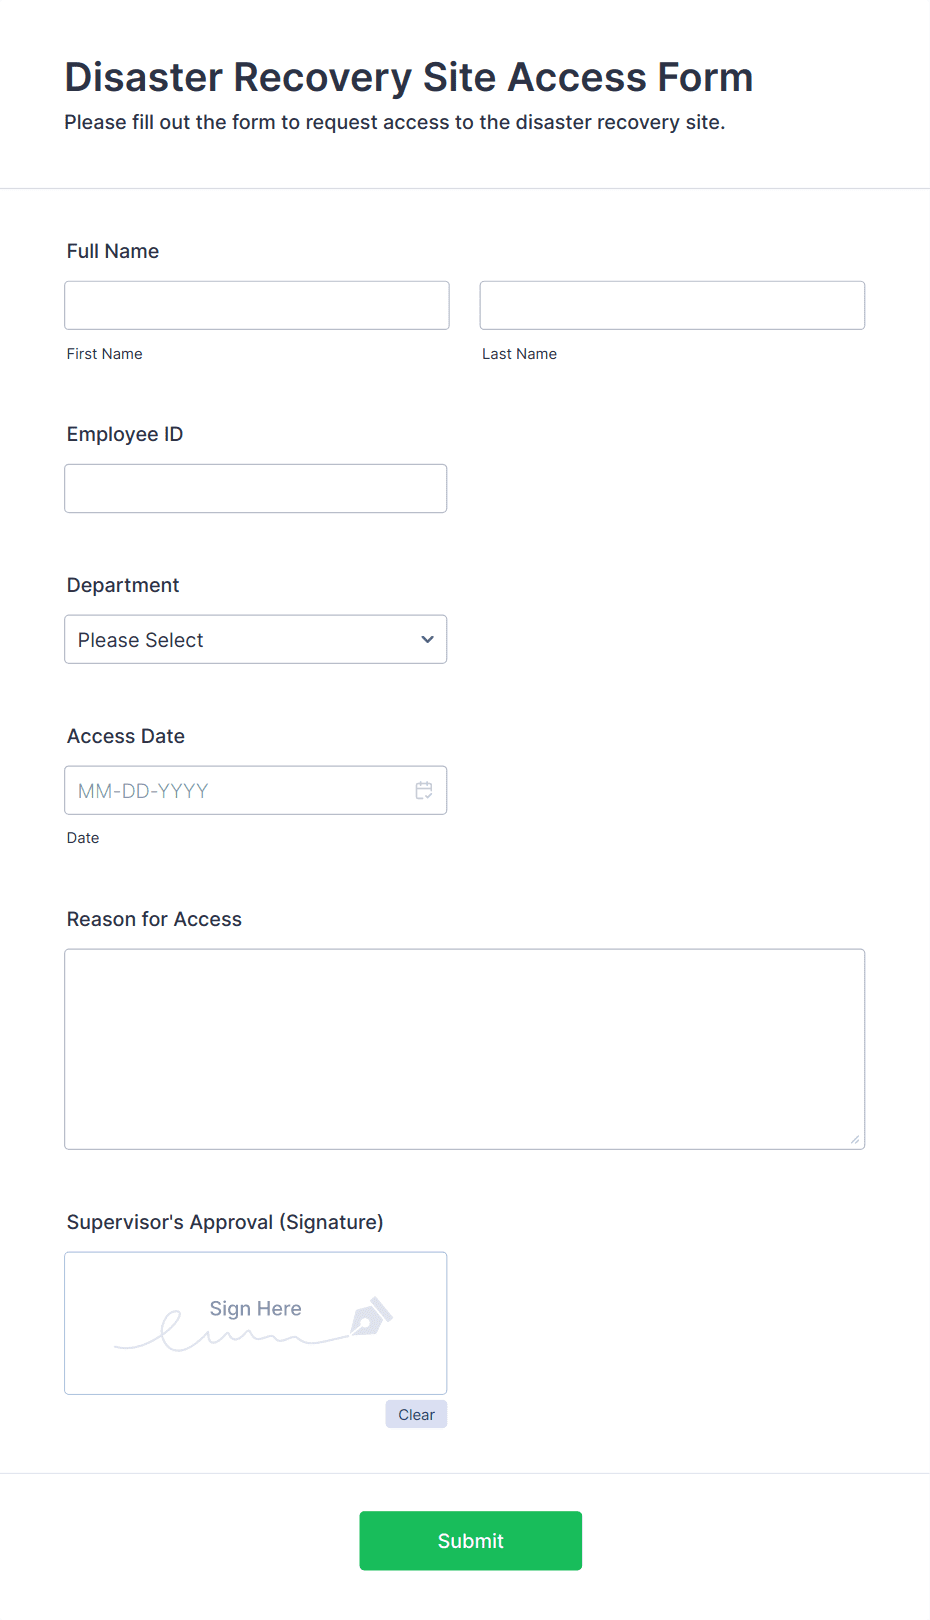930x1620 pixels.
Task: Focus the Employee ID input box
Action: (x=255, y=488)
